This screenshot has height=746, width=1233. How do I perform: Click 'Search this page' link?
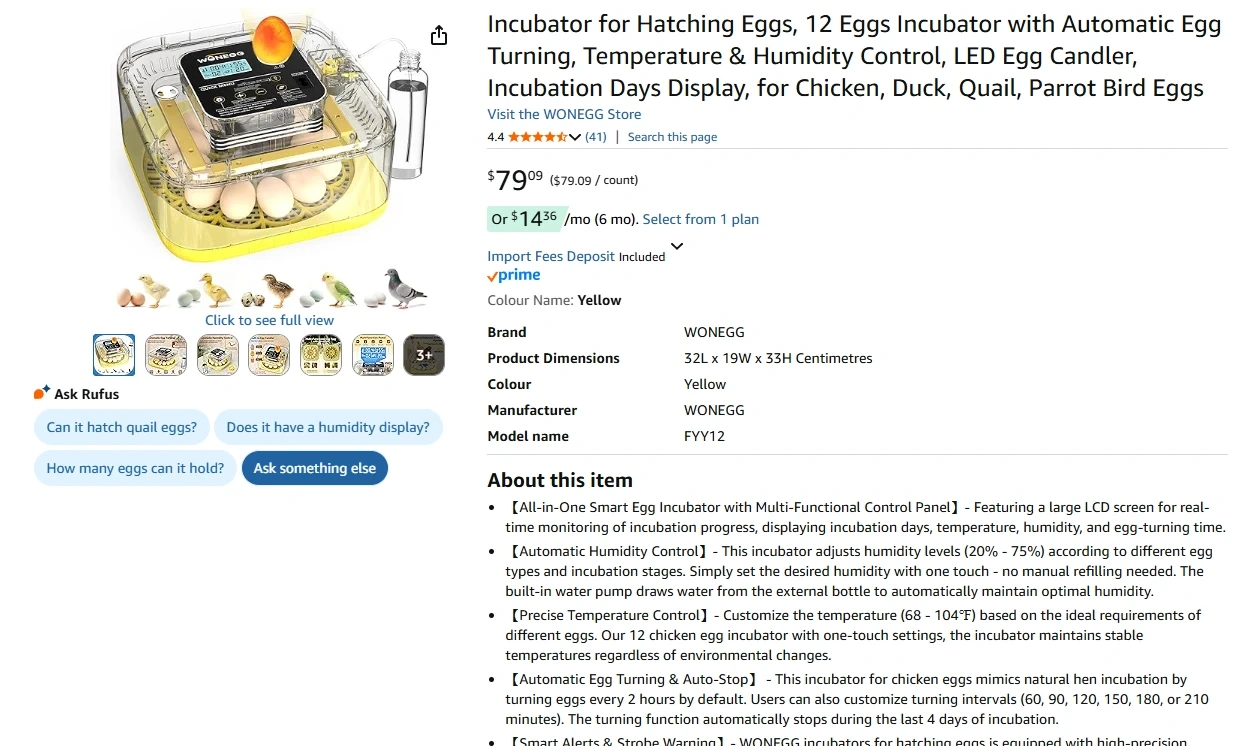[x=672, y=137]
